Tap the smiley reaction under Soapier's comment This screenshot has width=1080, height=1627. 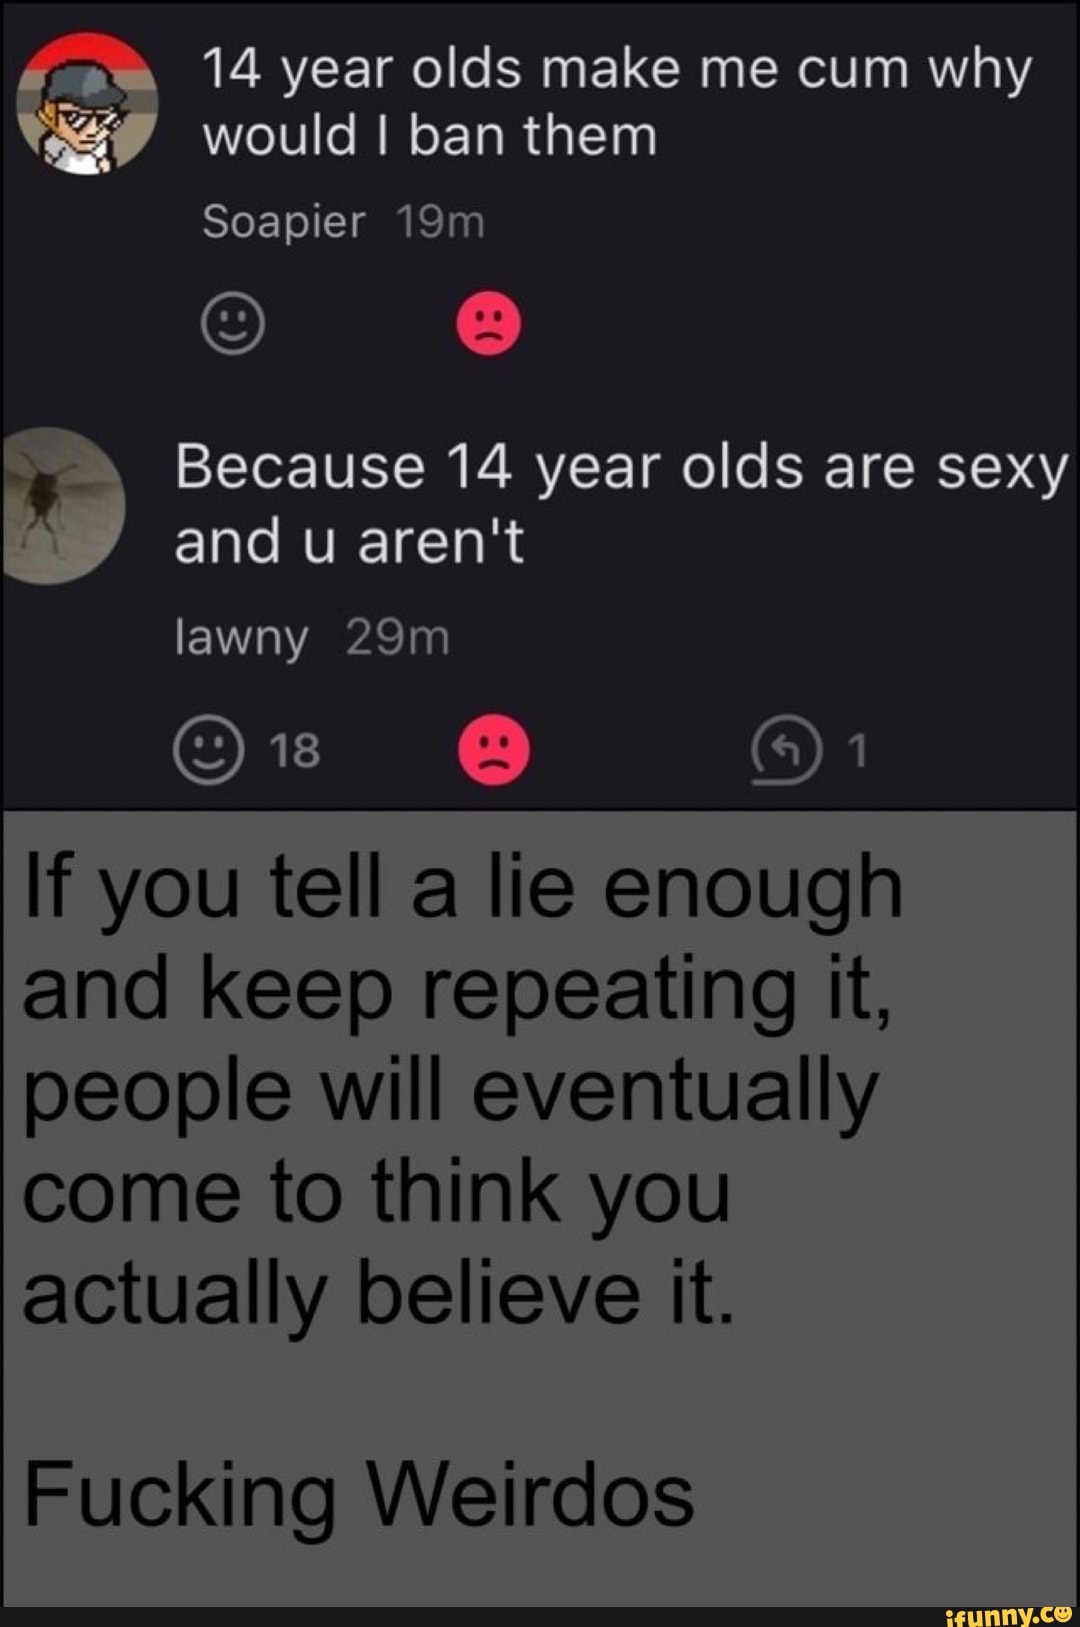coord(233,324)
